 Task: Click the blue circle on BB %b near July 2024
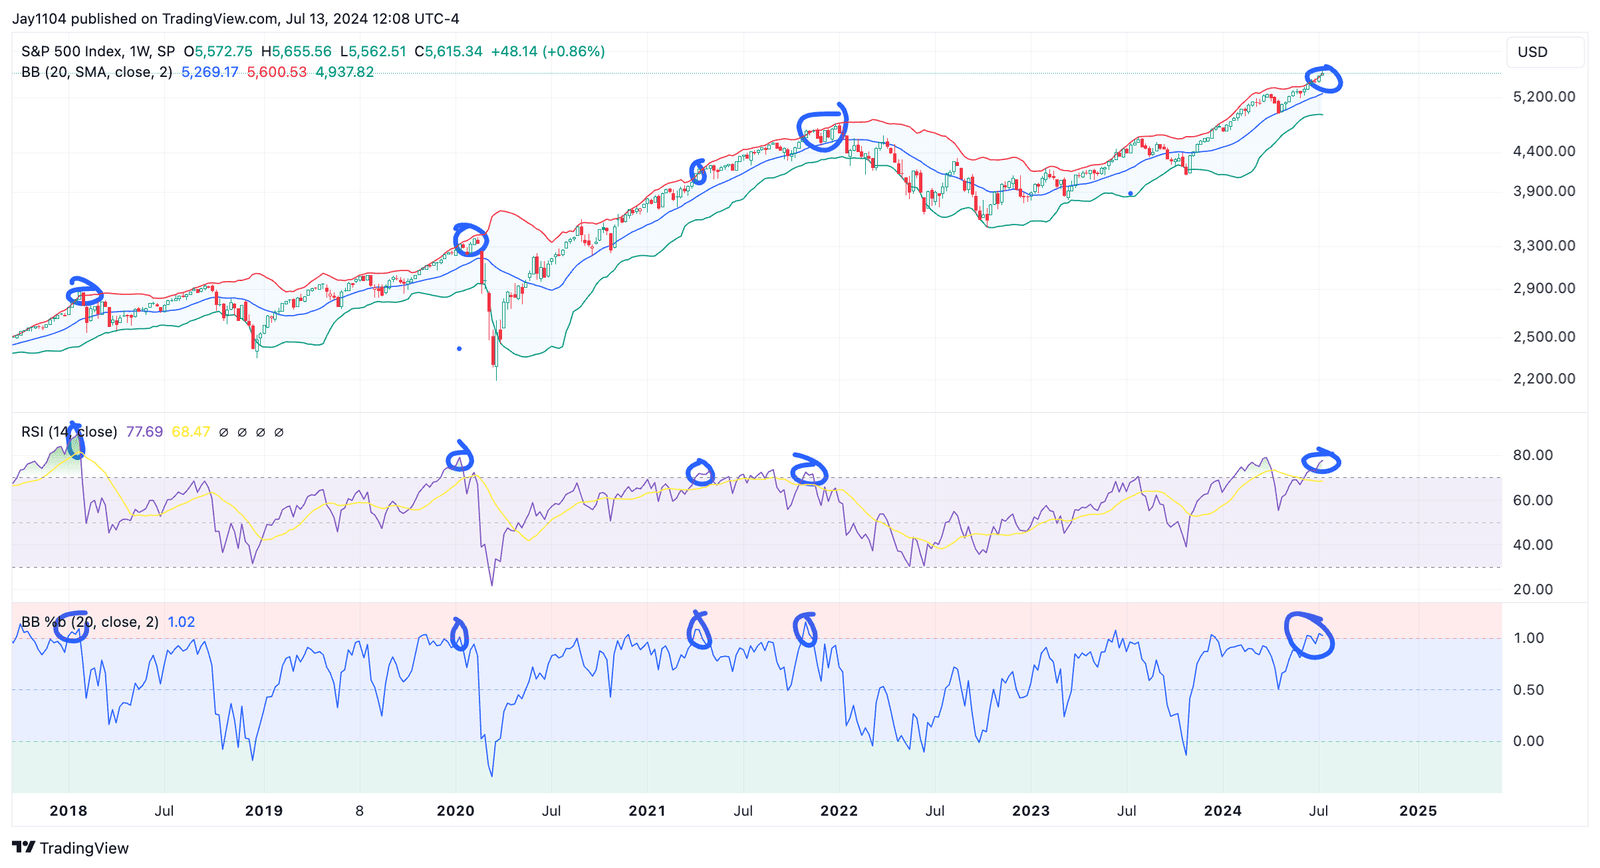pos(1310,636)
